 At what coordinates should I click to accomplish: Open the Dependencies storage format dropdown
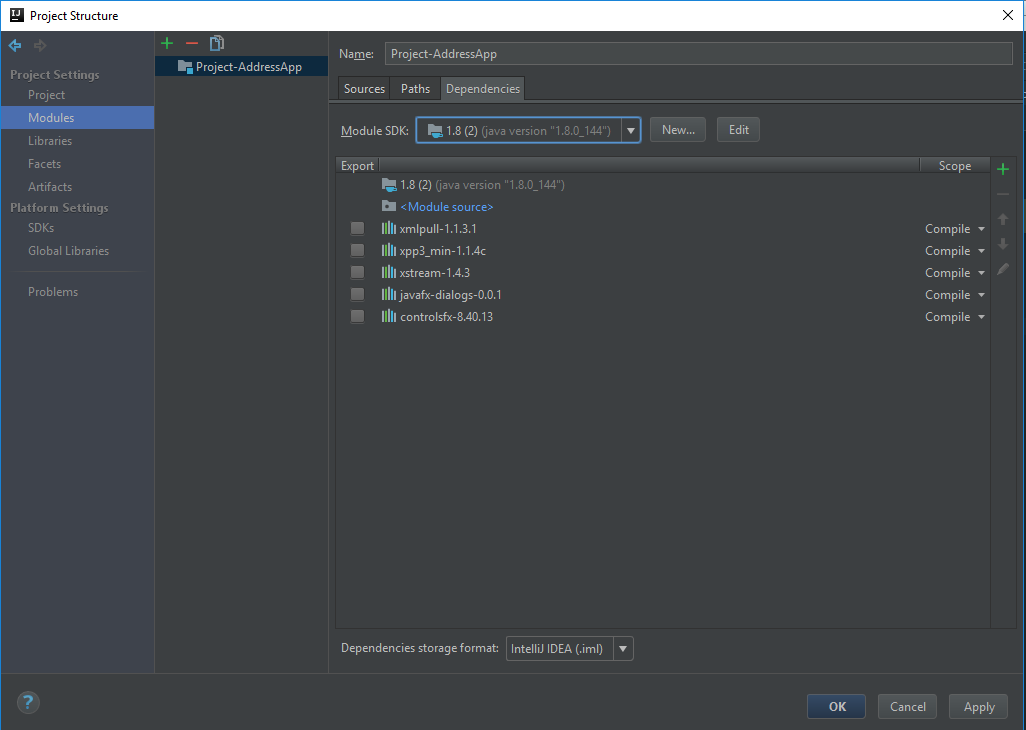click(623, 648)
